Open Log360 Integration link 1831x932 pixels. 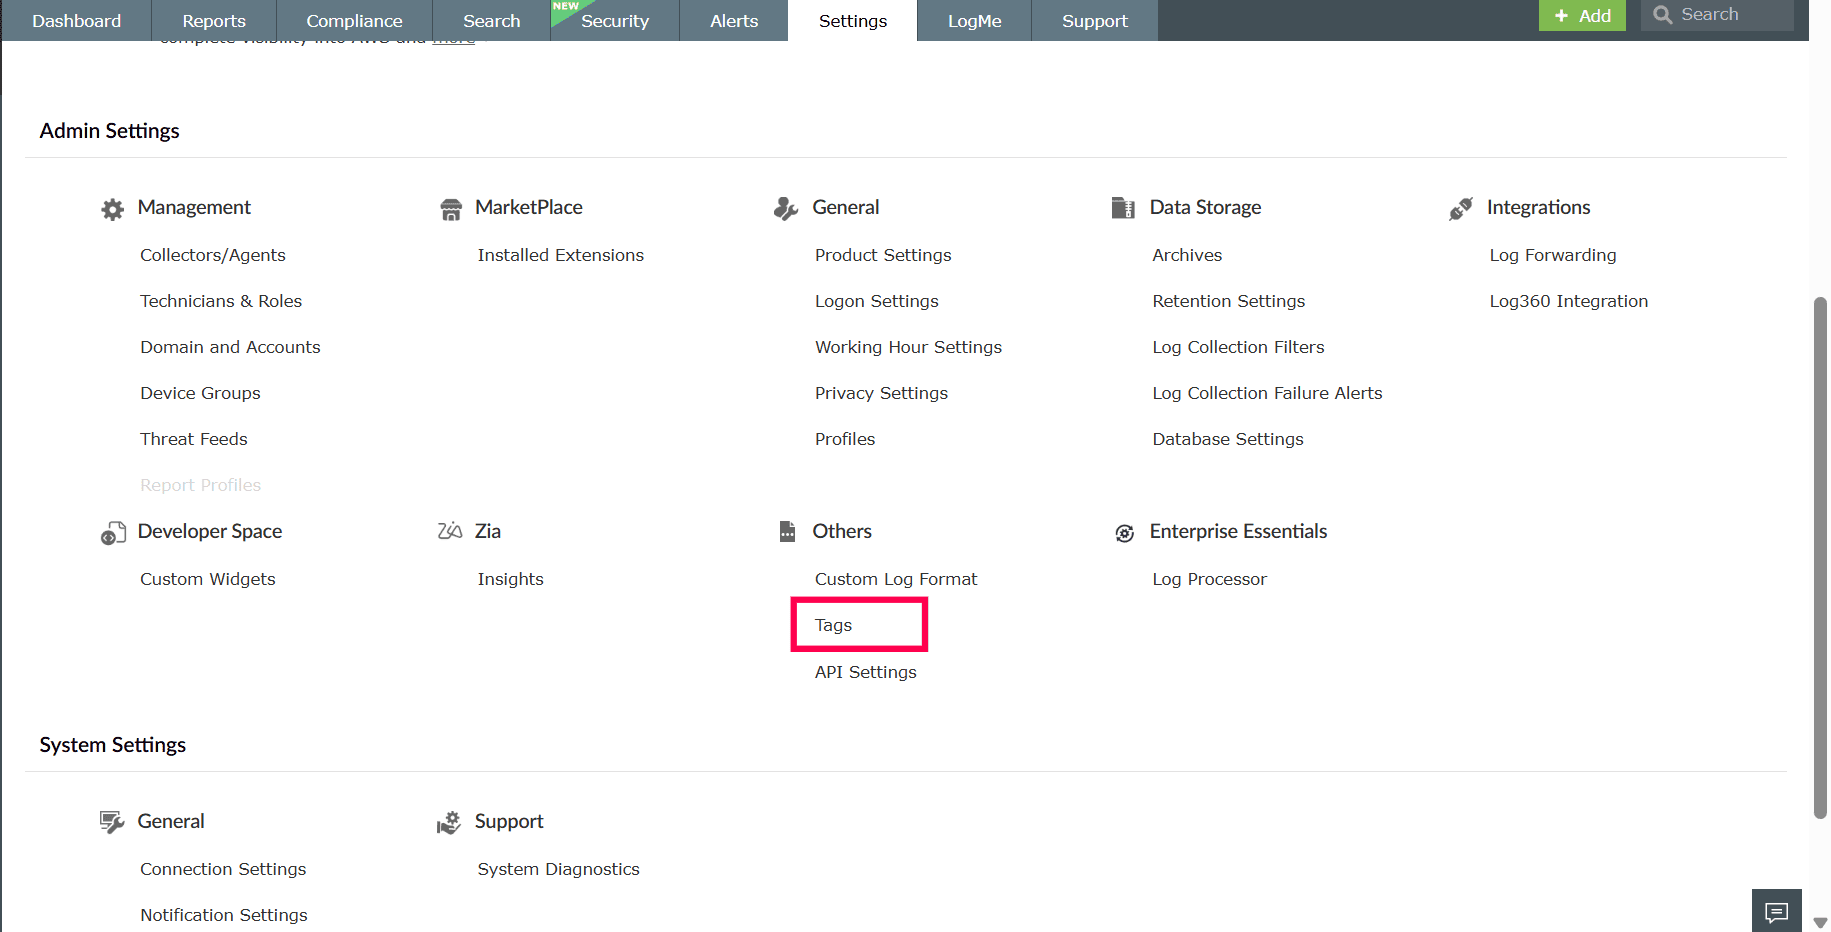1568,301
